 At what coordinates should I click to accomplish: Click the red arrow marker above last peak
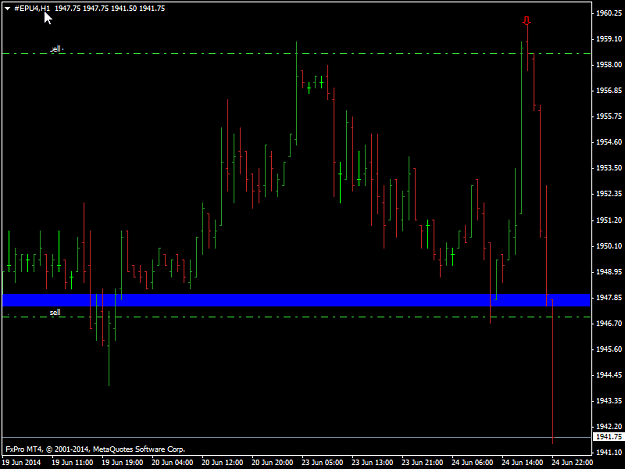pyautogui.click(x=527, y=21)
